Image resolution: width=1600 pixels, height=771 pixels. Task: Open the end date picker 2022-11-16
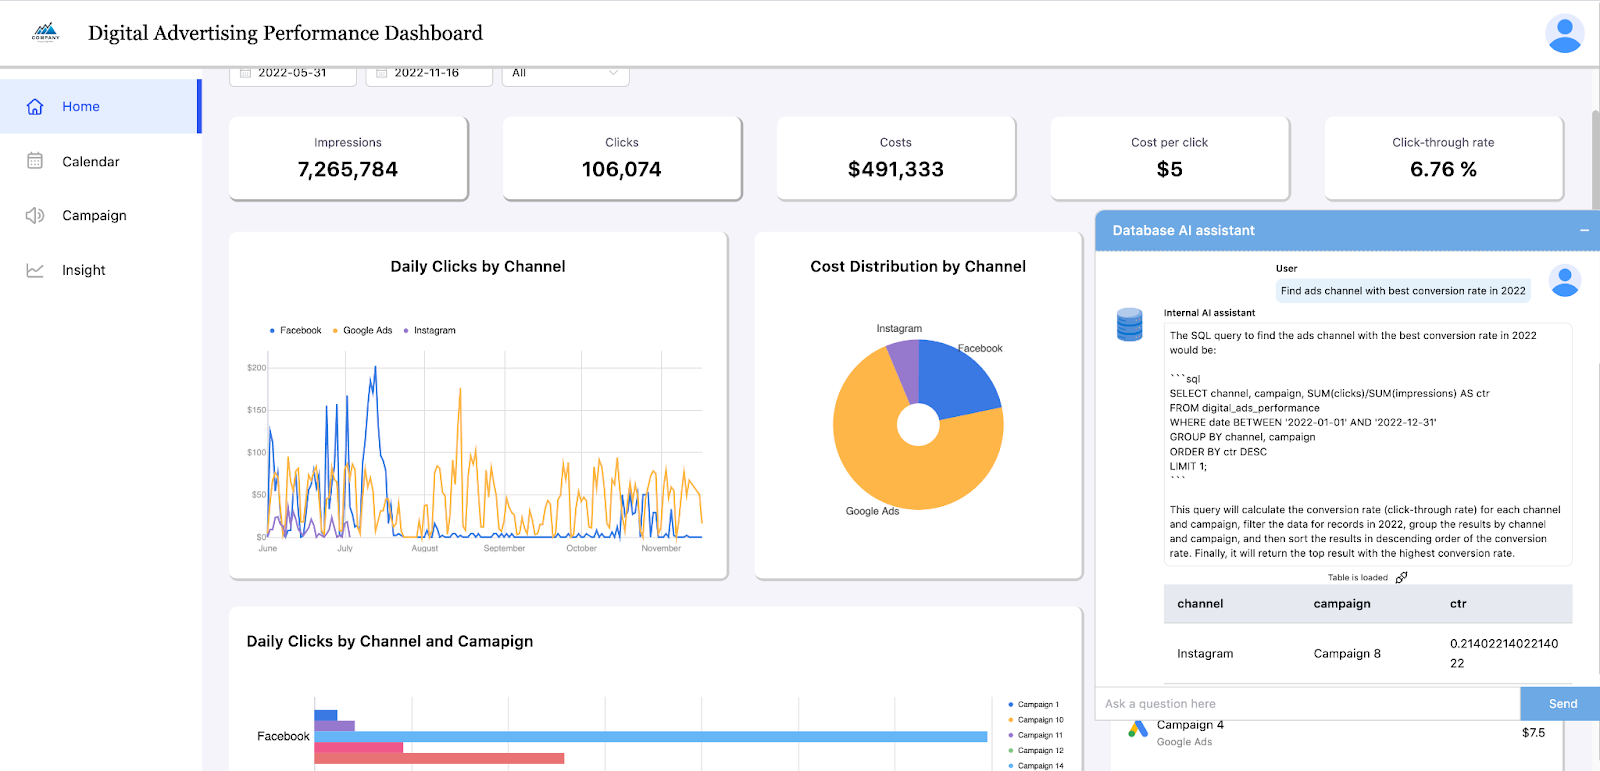point(428,74)
